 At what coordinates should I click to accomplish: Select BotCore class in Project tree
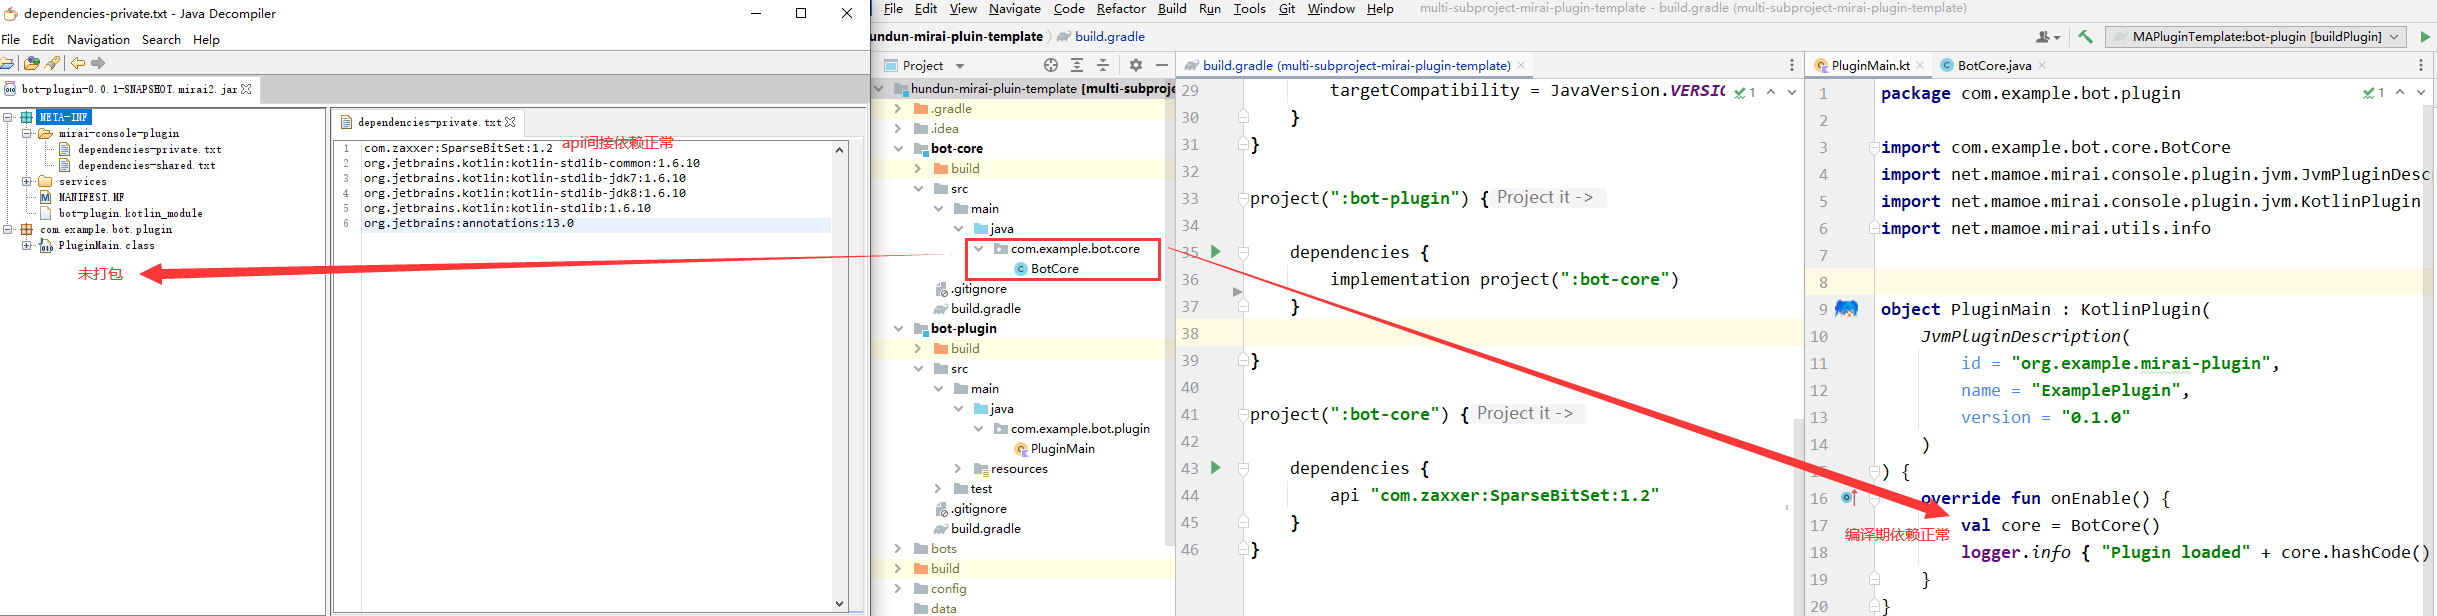(x=1047, y=269)
